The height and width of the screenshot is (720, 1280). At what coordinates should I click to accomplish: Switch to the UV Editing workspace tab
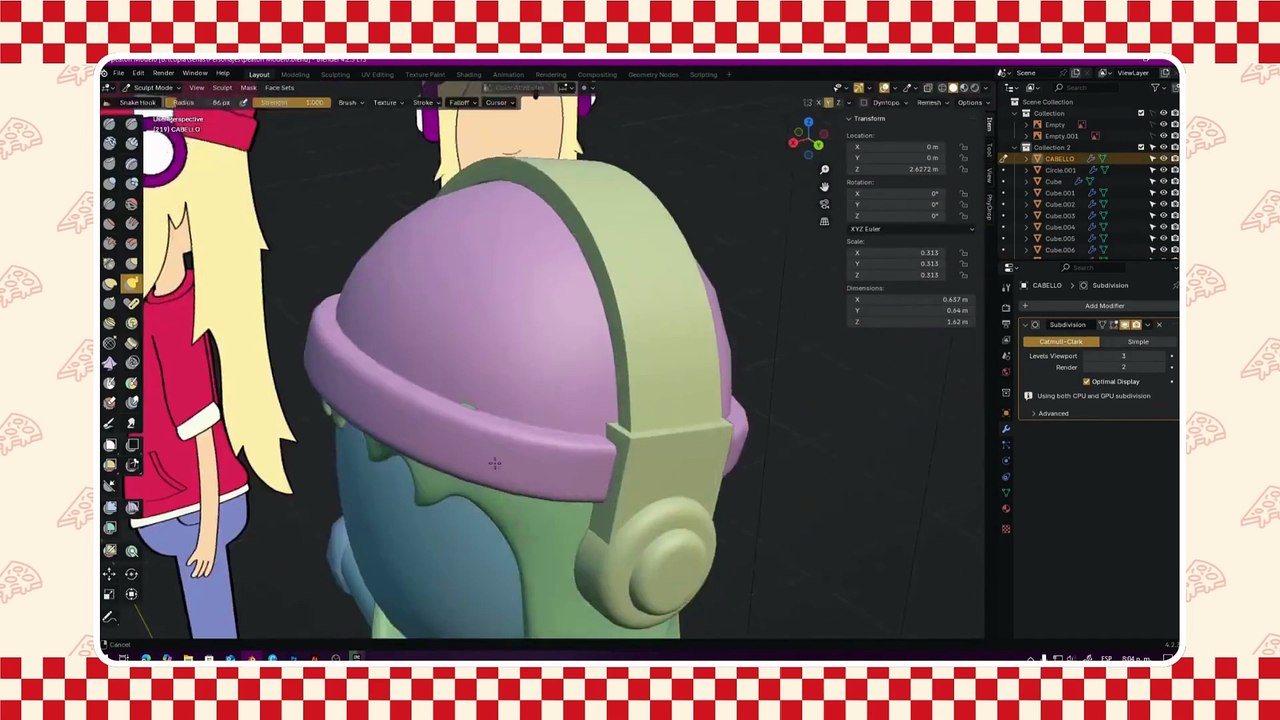click(x=377, y=75)
